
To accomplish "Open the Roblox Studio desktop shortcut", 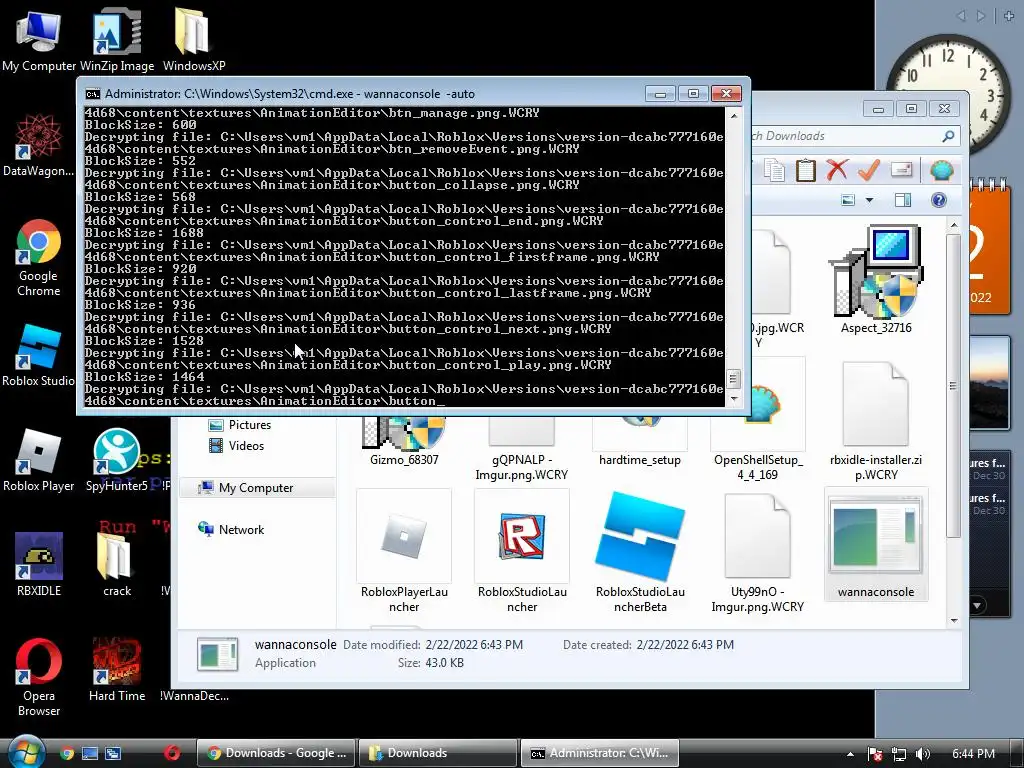I will pos(39,355).
